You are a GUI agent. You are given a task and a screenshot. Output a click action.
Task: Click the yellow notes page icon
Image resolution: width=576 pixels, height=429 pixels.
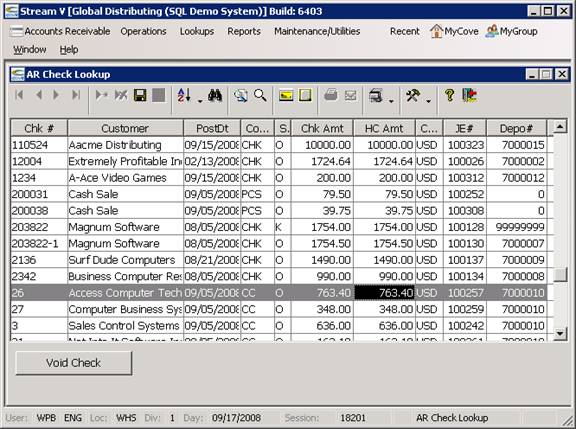pyautogui.click(x=305, y=95)
